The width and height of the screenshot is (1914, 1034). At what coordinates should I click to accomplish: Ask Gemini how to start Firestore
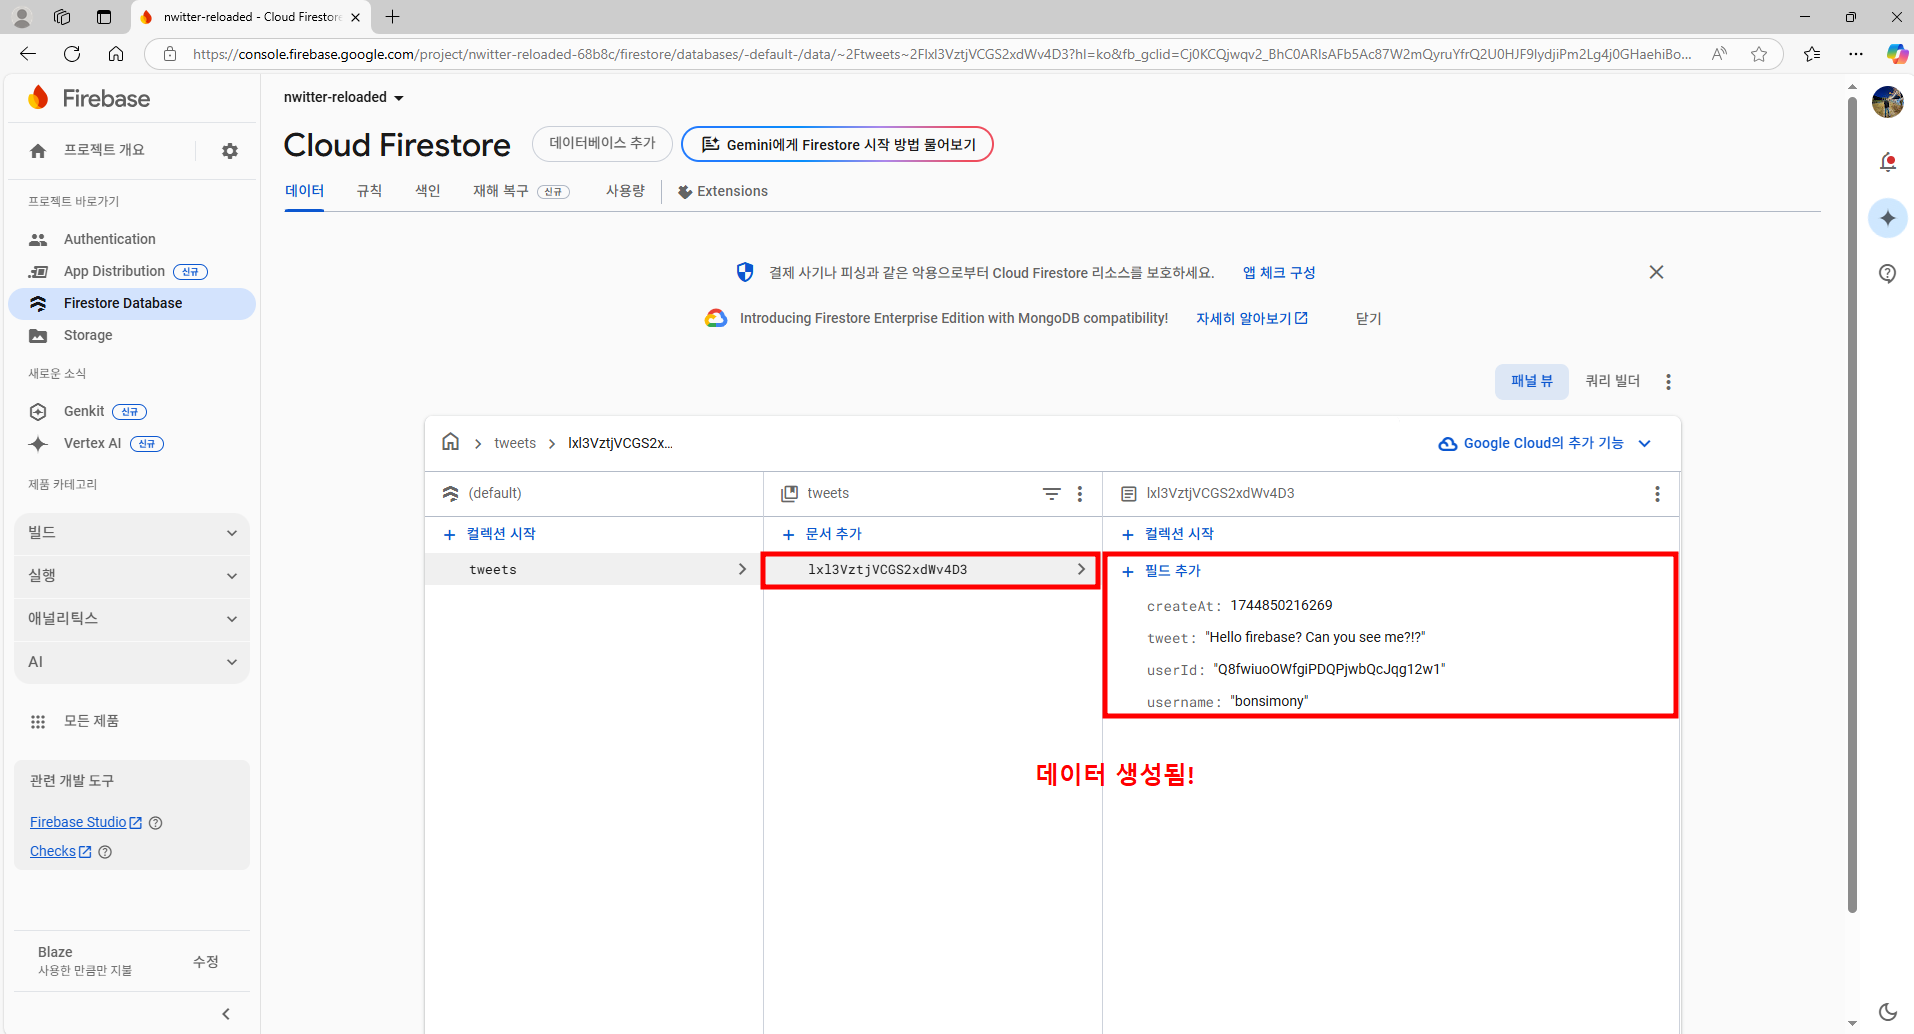837,144
